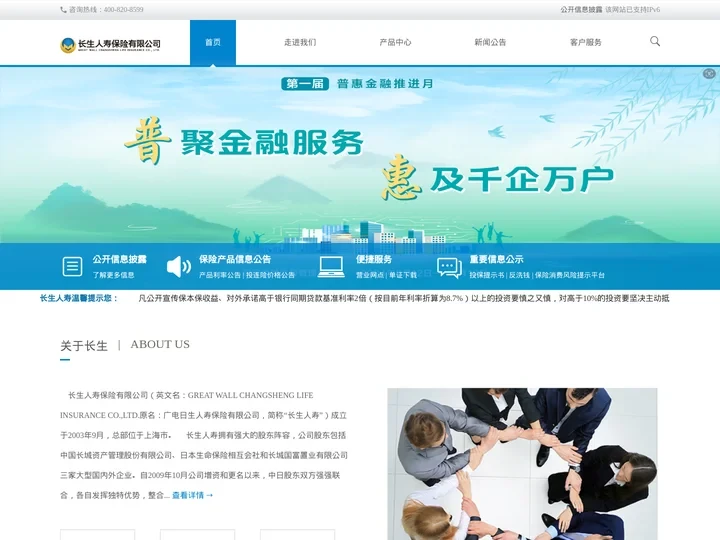Click 了解更多信息 link
The width and height of the screenshot is (720, 540).
point(113,275)
